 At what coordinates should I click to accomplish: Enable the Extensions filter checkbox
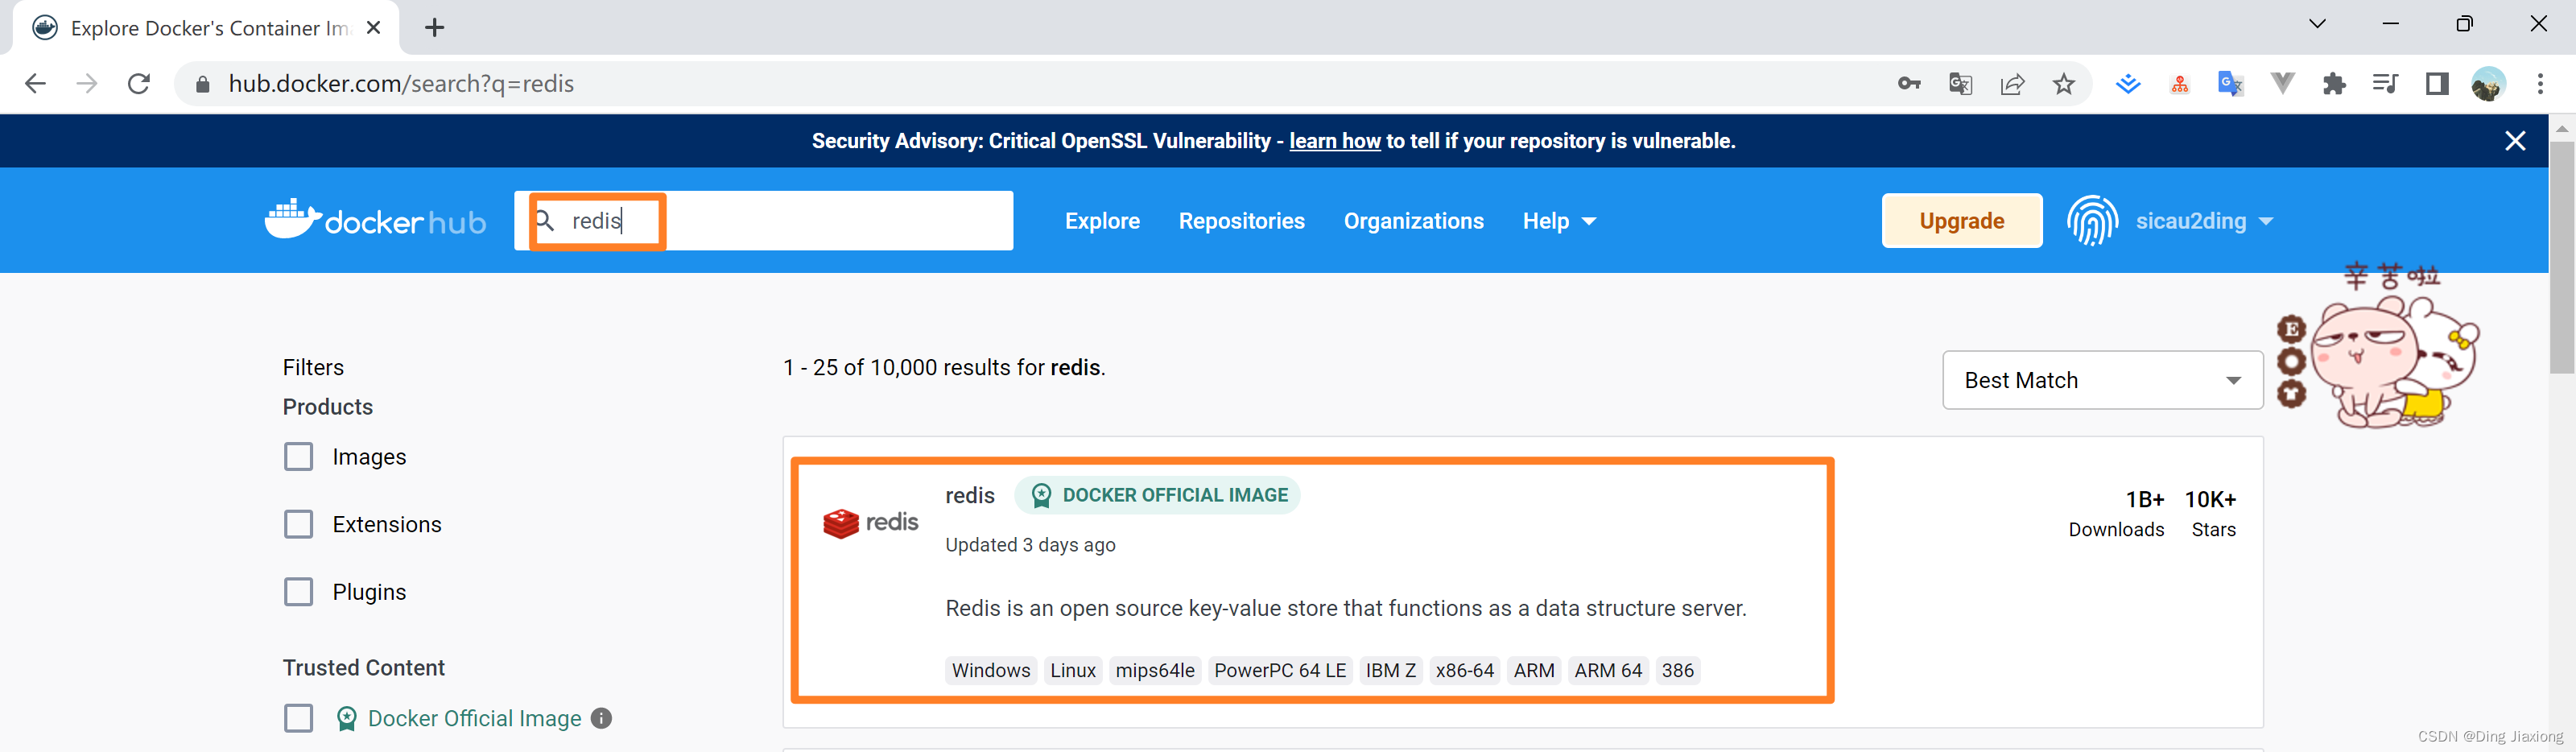point(298,524)
